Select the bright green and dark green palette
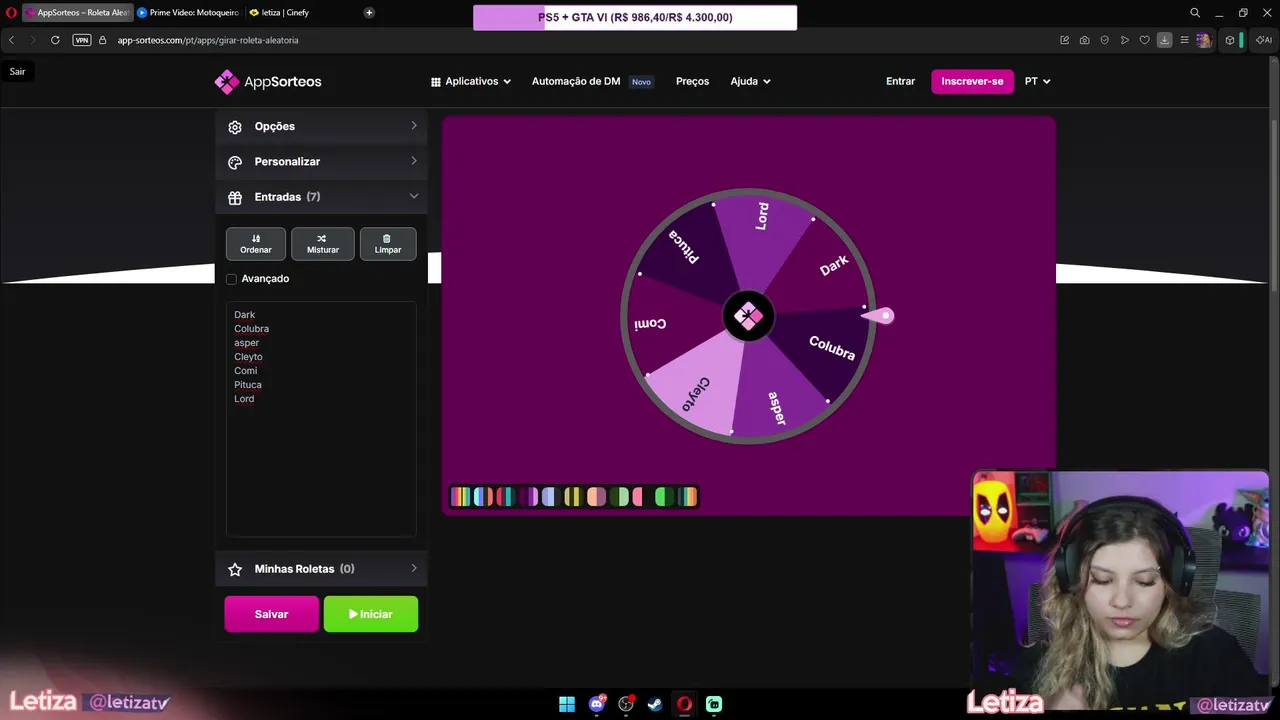The width and height of the screenshot is (1280, 720). click(664, 497)
